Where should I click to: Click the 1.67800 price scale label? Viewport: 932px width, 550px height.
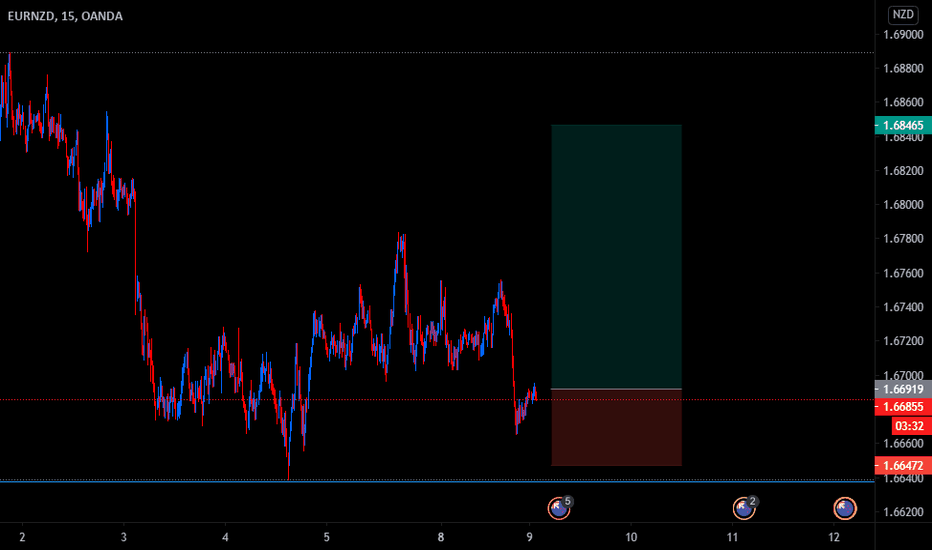click(903, 238)
